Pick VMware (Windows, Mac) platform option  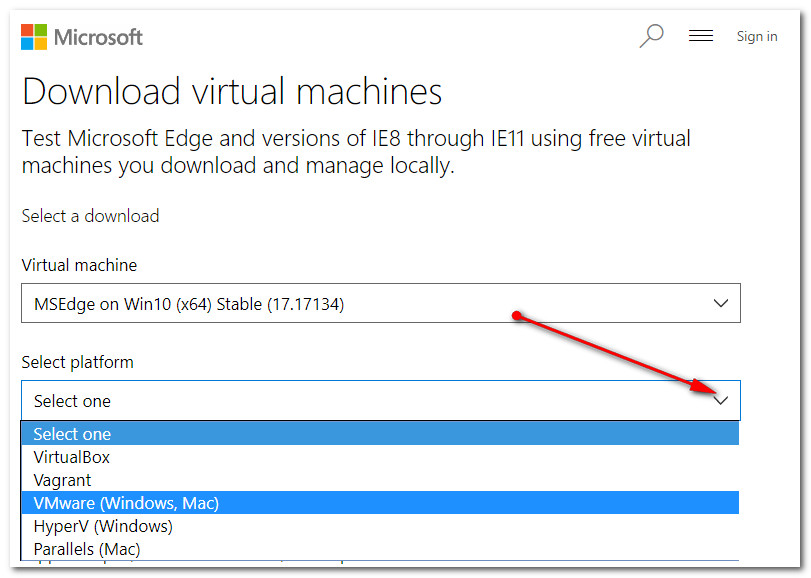380,503
